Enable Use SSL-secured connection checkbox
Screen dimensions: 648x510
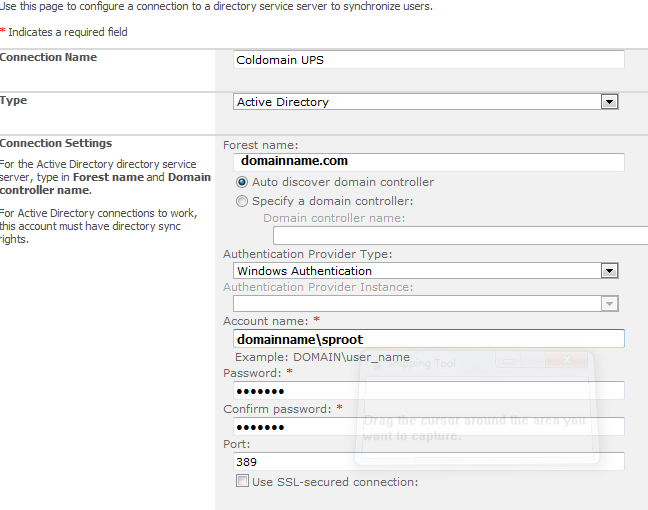242,481
